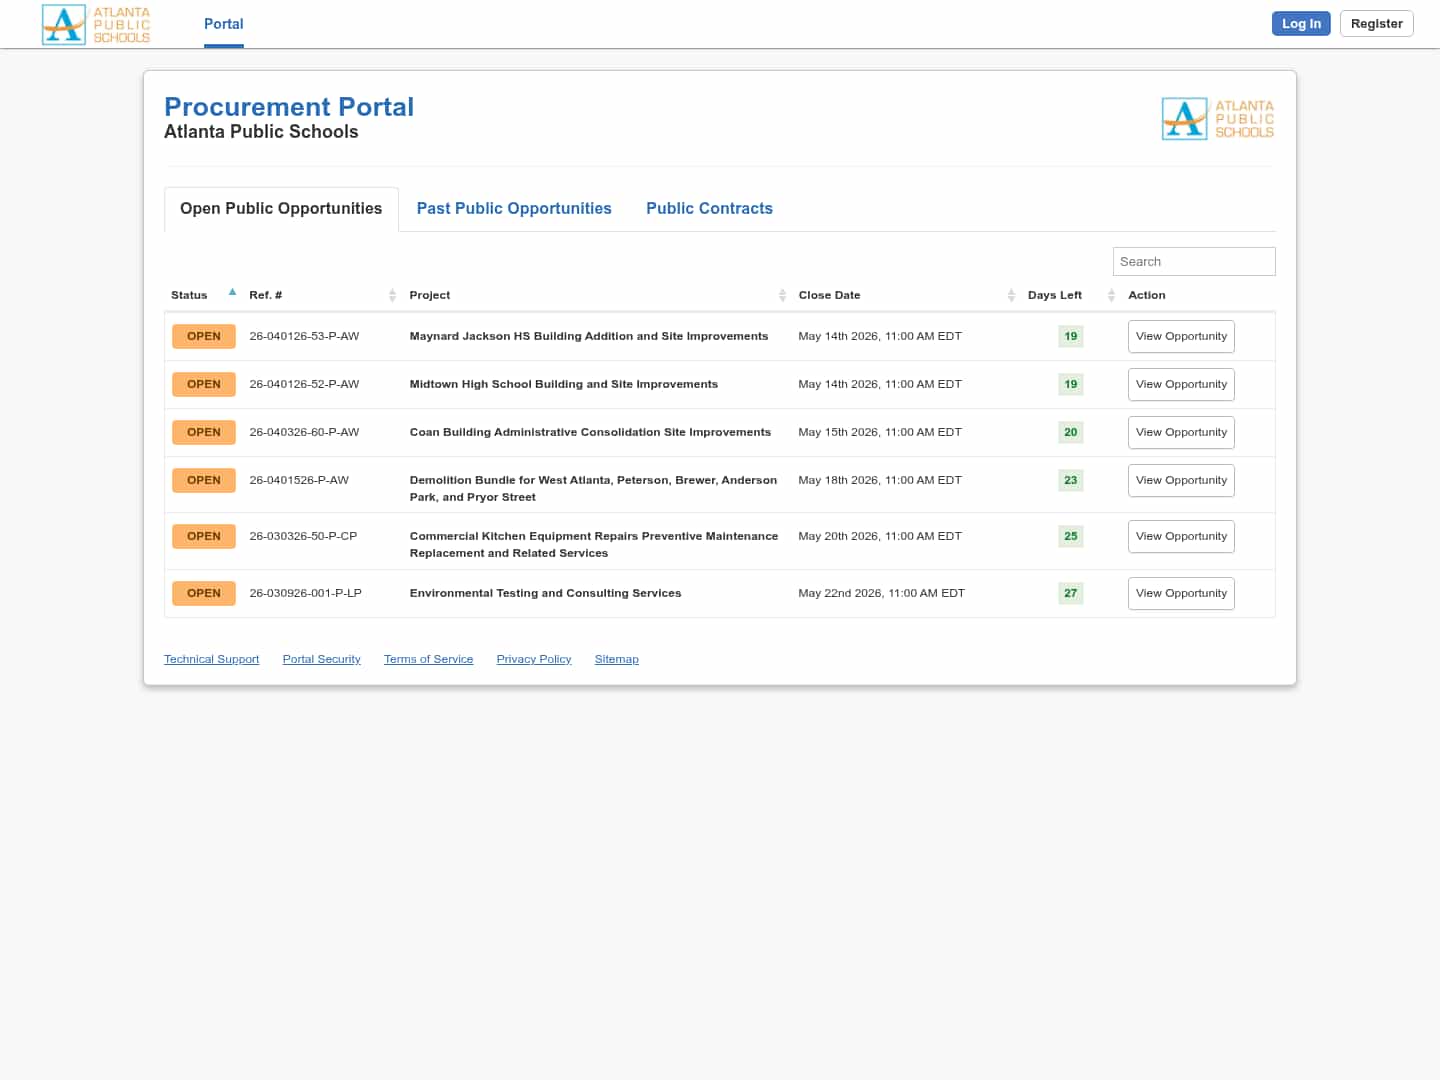This screenshot has width=1440, height=1080.
Task: View Opportunity for Environmental Testing and Consulting
Action: click(1181, 593)
